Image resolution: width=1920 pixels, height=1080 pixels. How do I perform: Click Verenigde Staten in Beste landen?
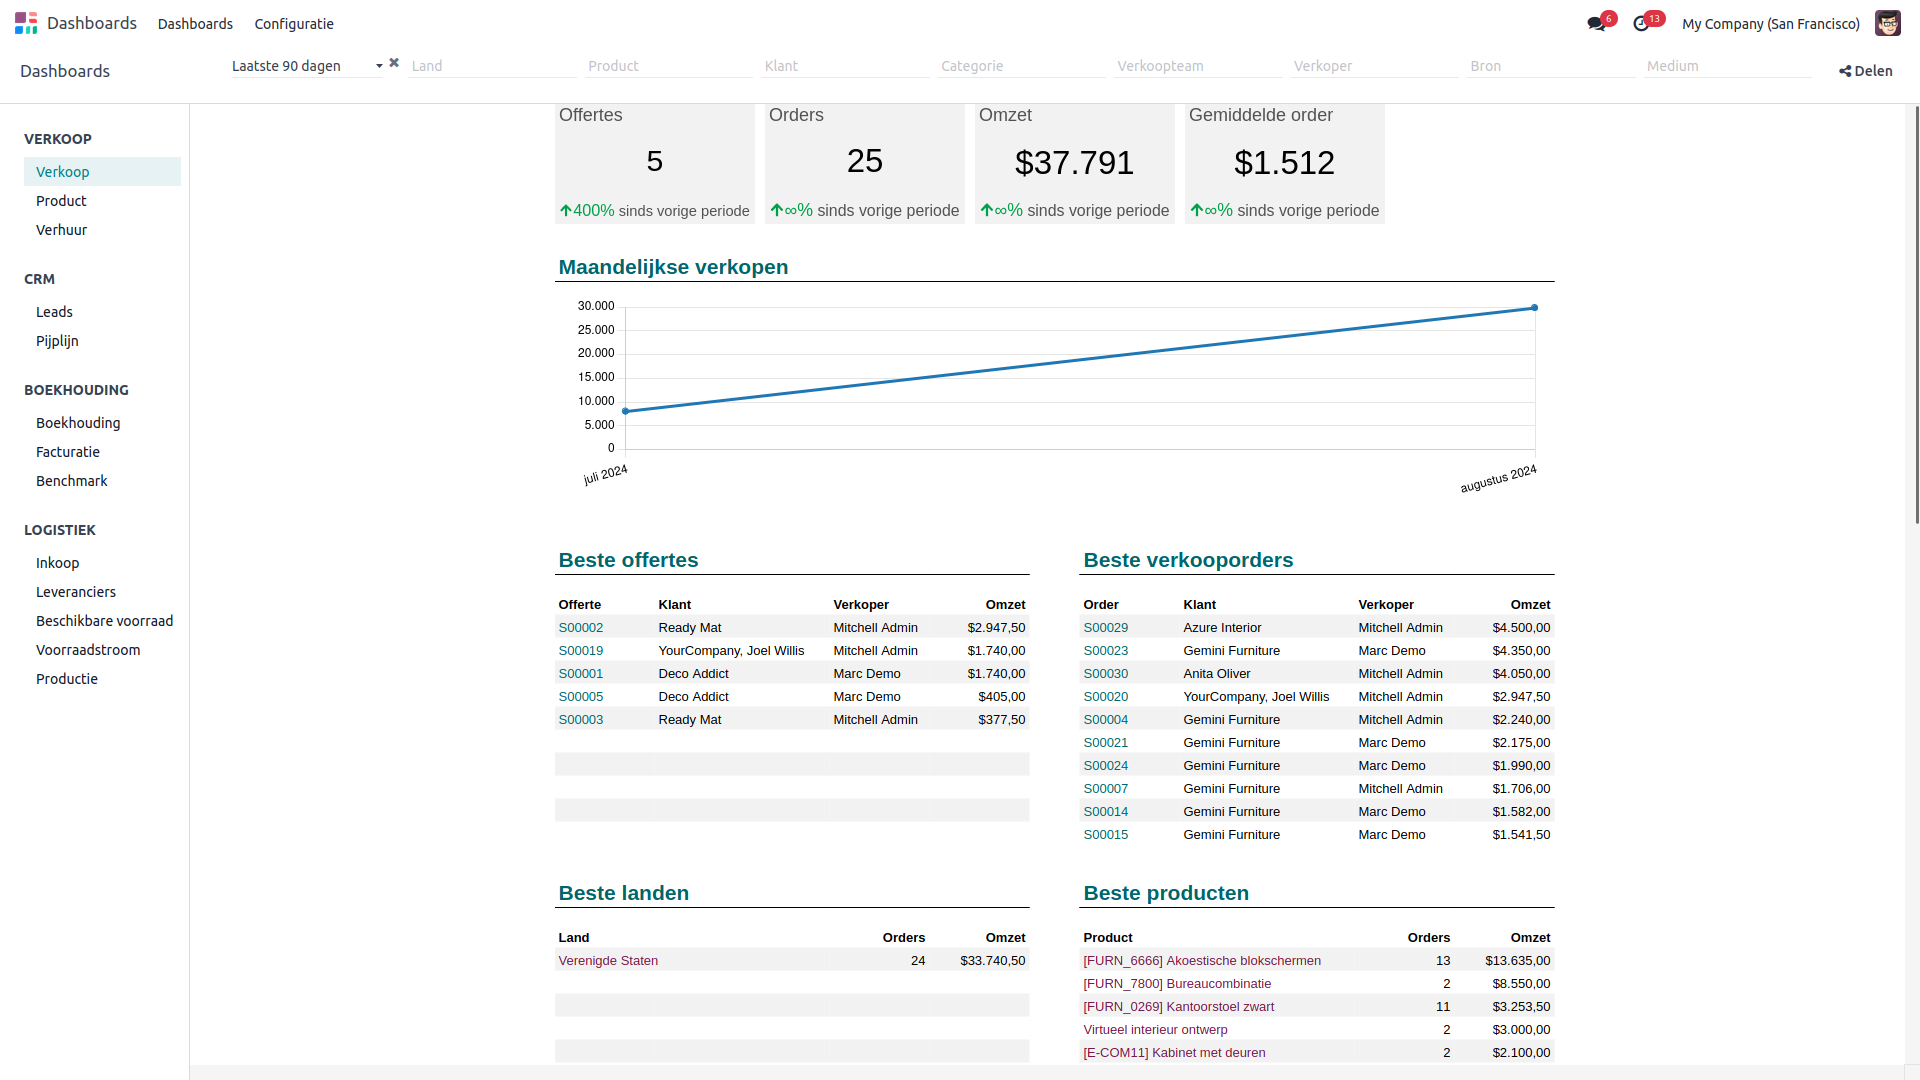608,960
